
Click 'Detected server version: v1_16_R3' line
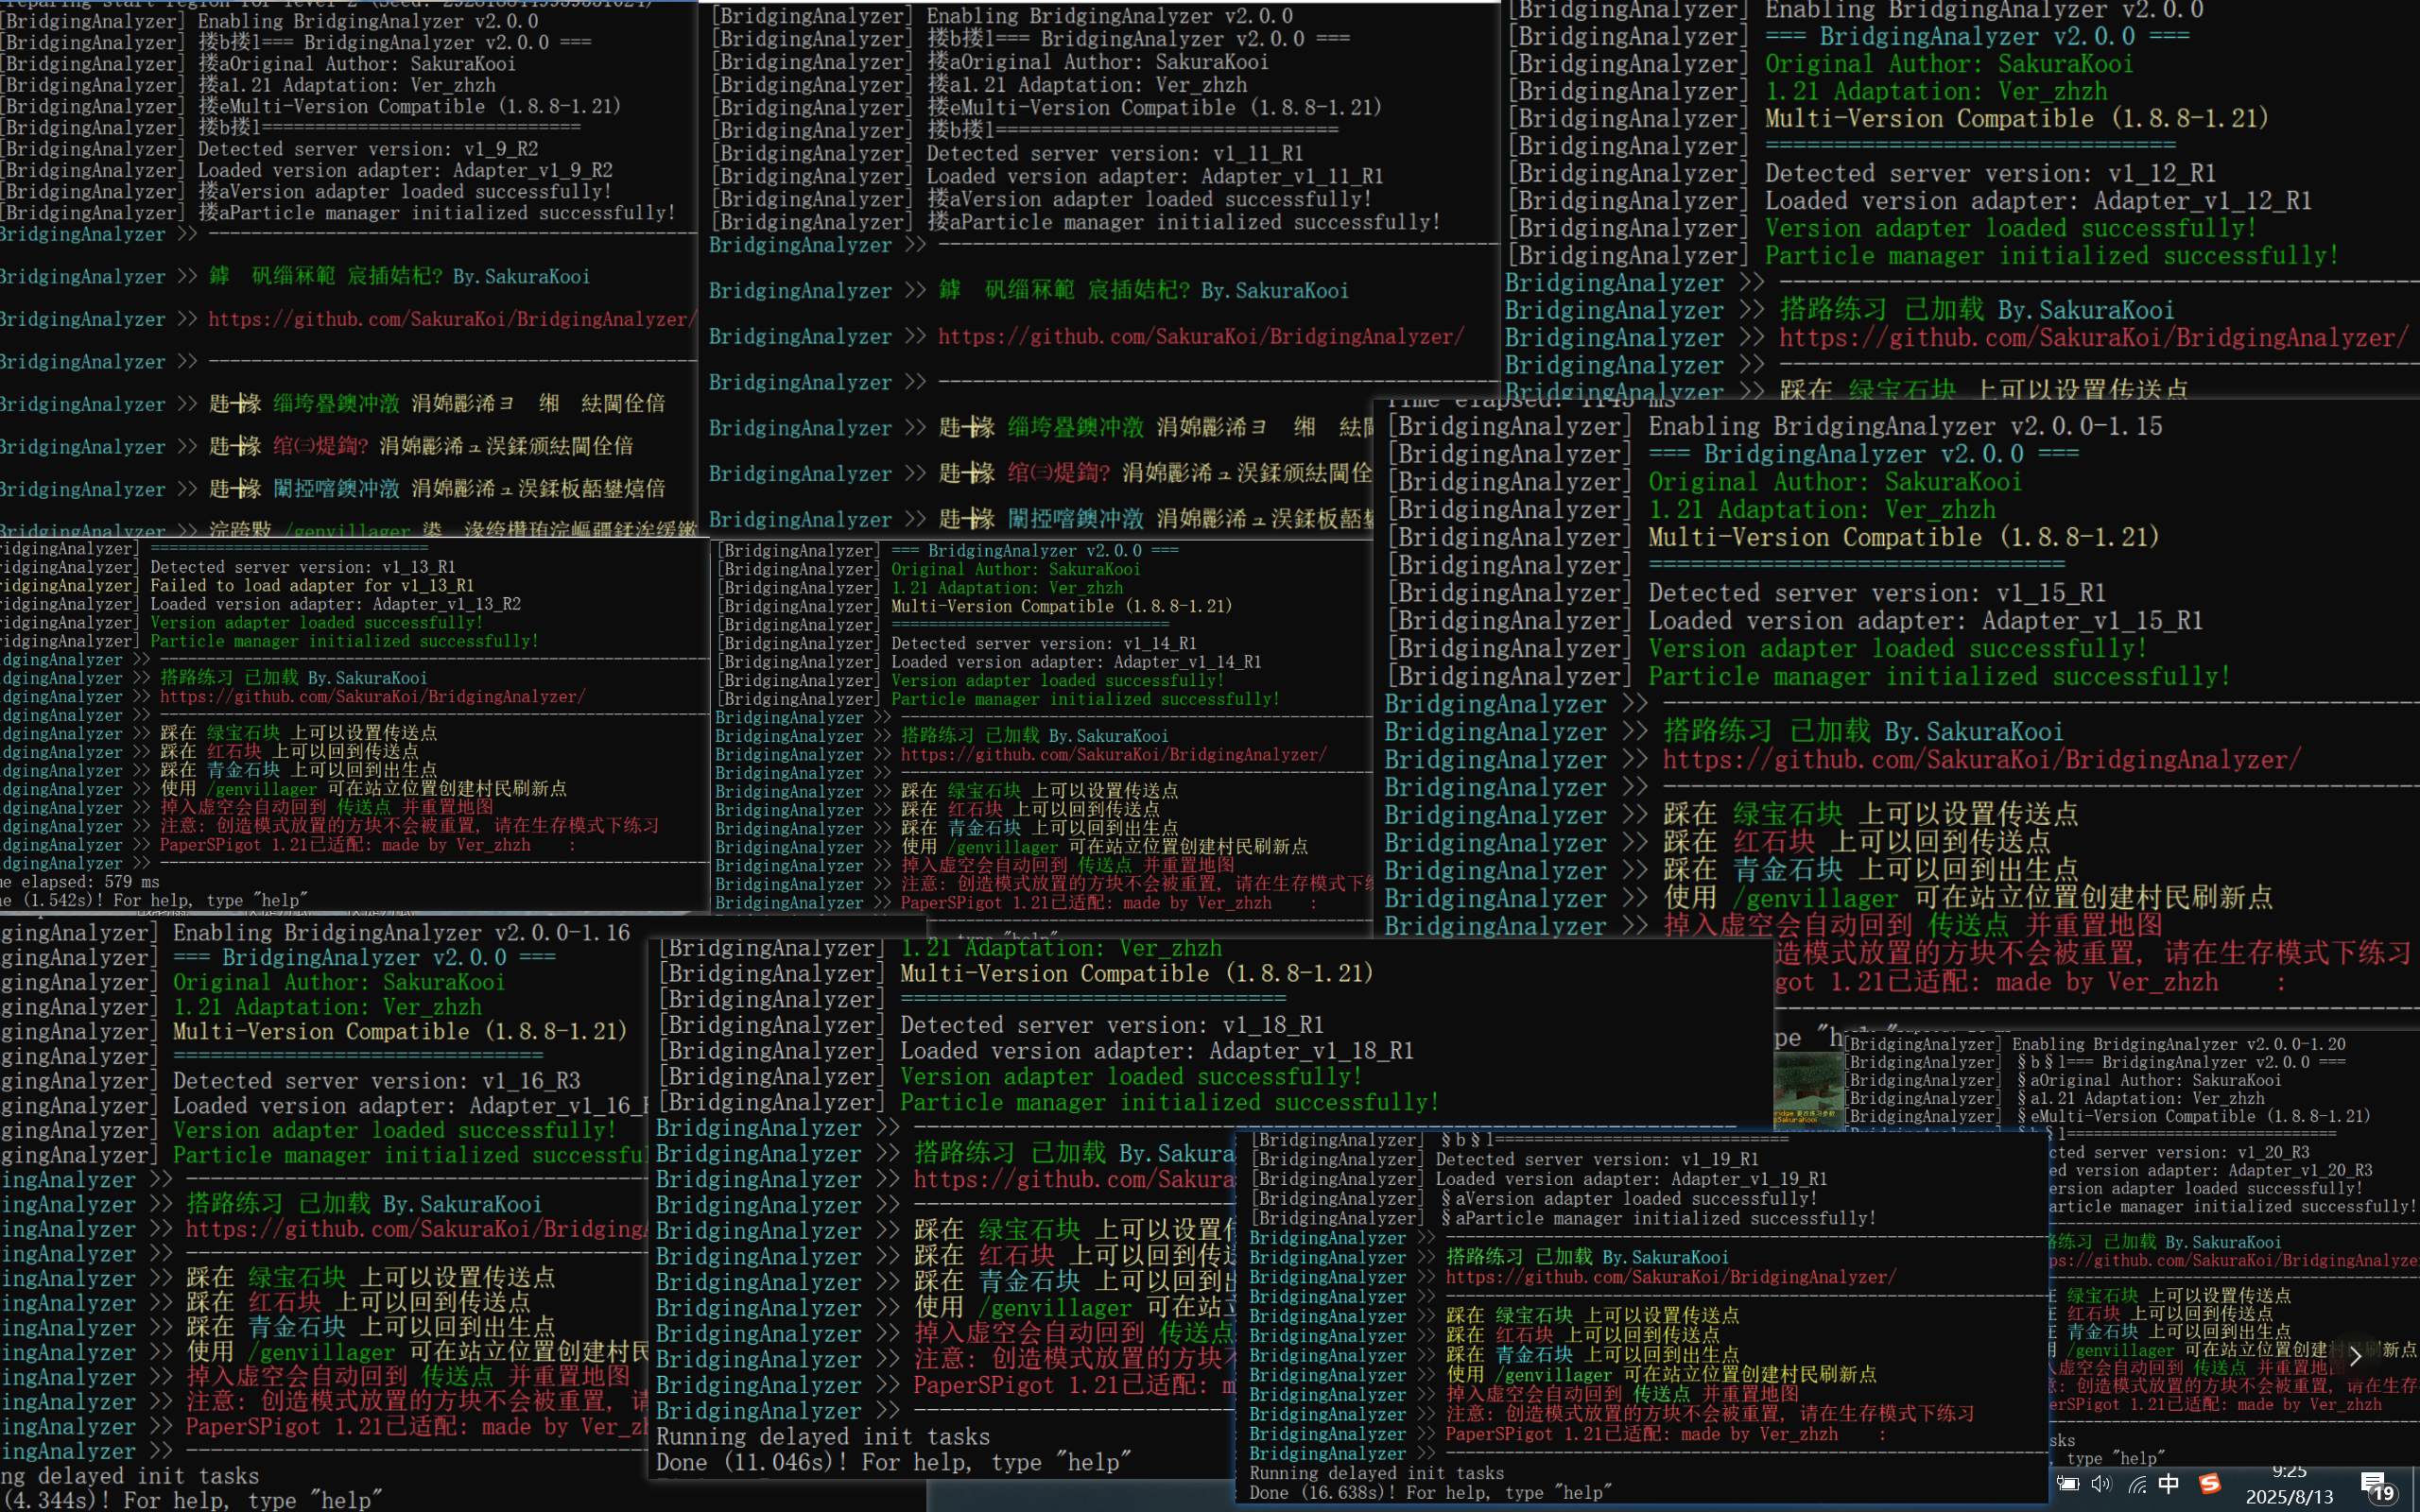pyautogui.click(x=376, y=1081)
